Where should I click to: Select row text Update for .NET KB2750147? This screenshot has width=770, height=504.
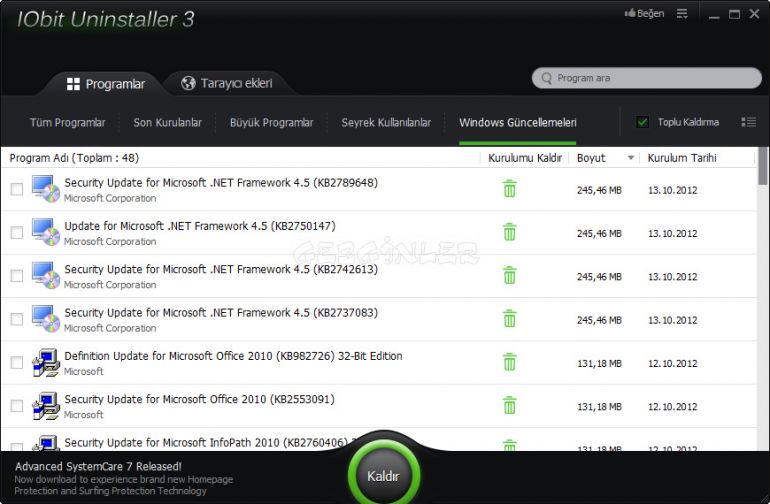click(x=200, y=226)
